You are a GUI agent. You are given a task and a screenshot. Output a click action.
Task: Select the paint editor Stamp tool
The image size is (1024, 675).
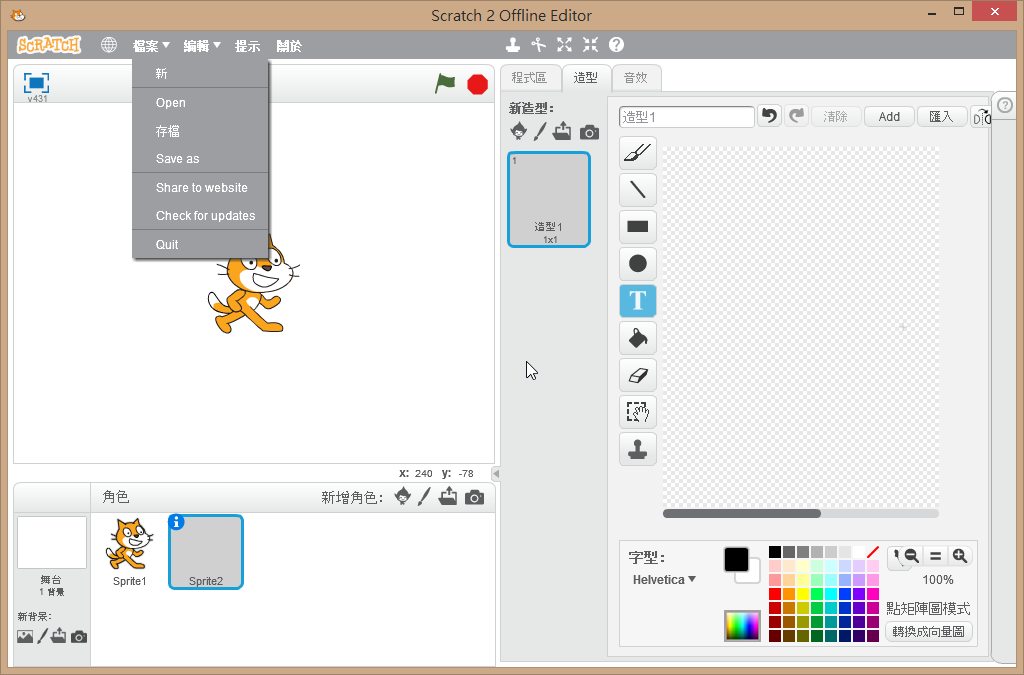[637, 449]
